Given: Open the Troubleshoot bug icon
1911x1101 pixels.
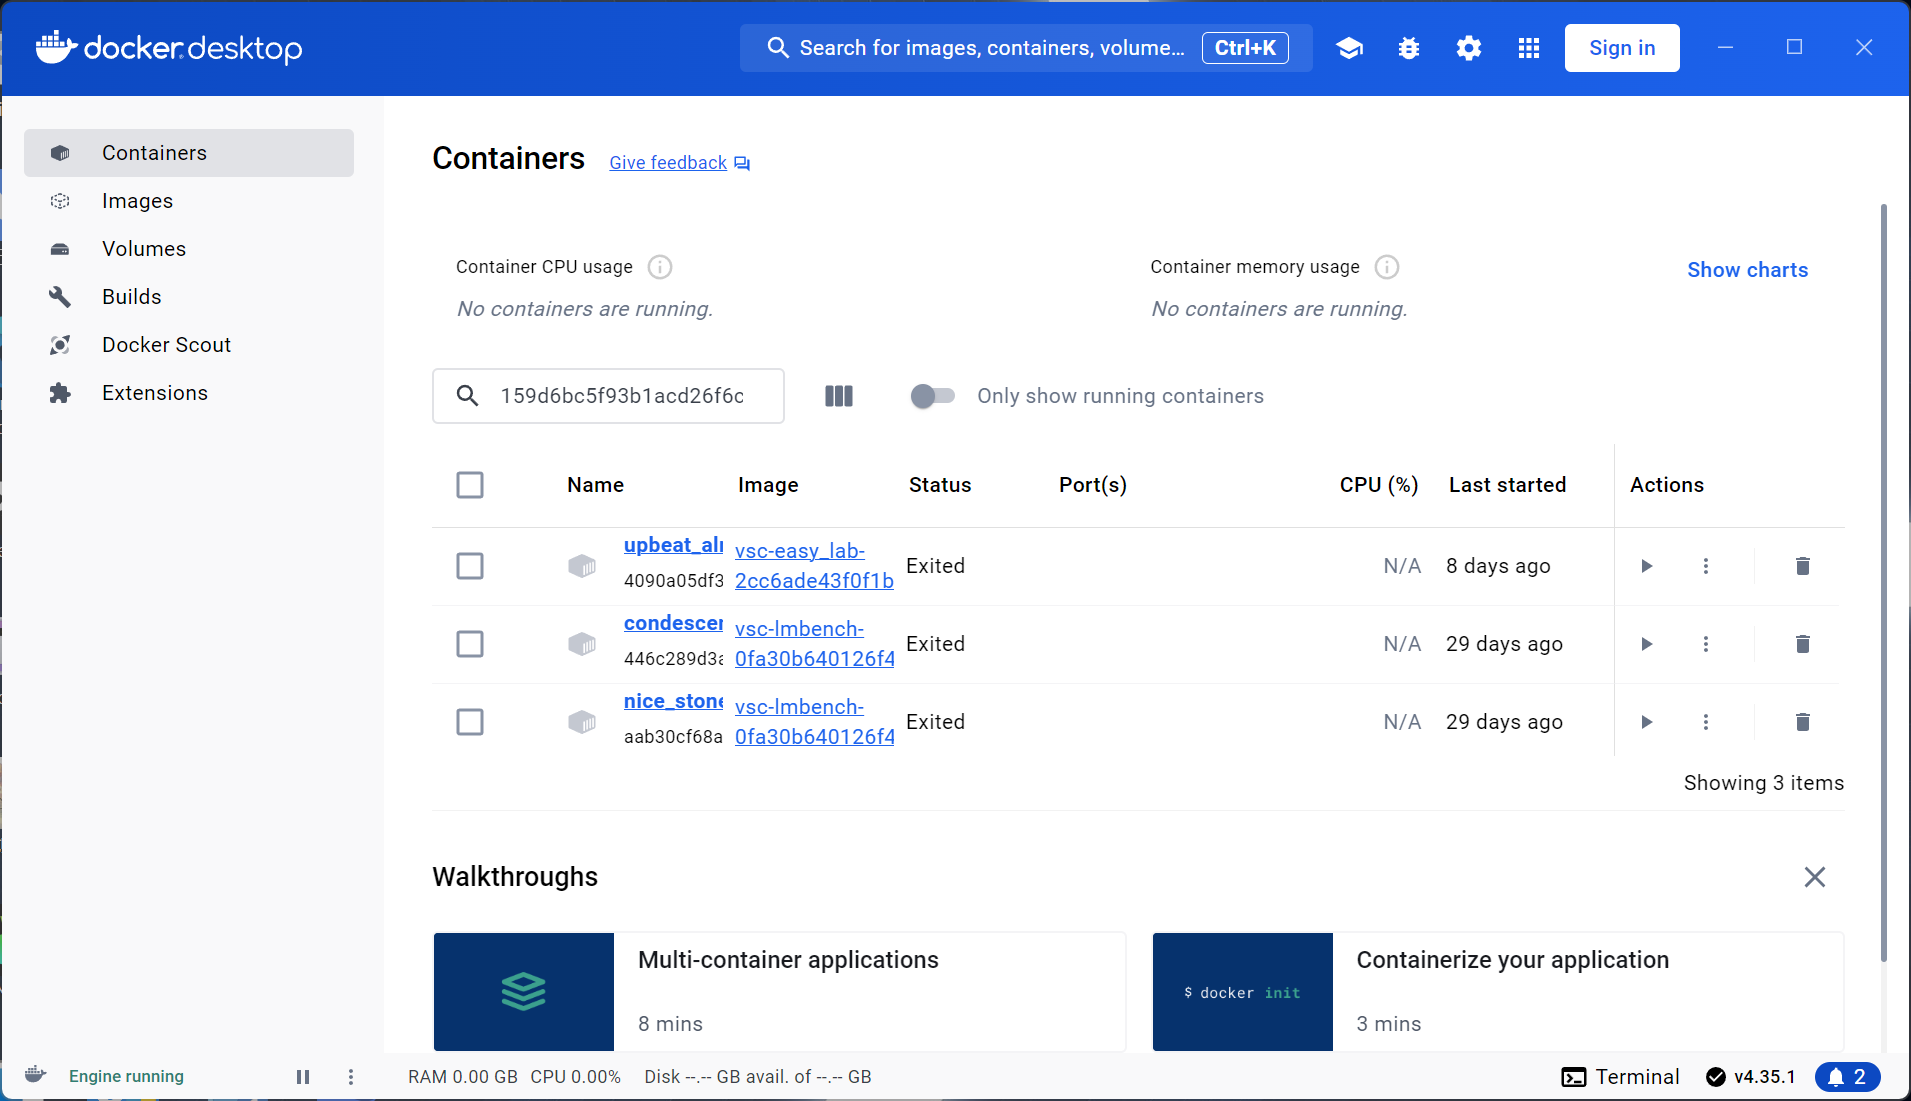Looking at the screenshot, I should coord(1409,48).
